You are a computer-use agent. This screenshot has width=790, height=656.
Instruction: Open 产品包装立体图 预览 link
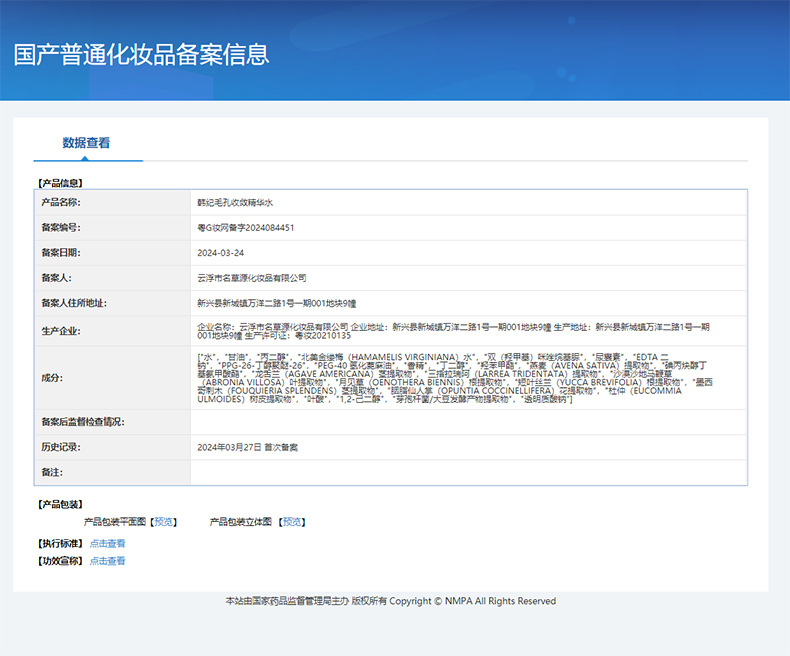pos(292,522)
